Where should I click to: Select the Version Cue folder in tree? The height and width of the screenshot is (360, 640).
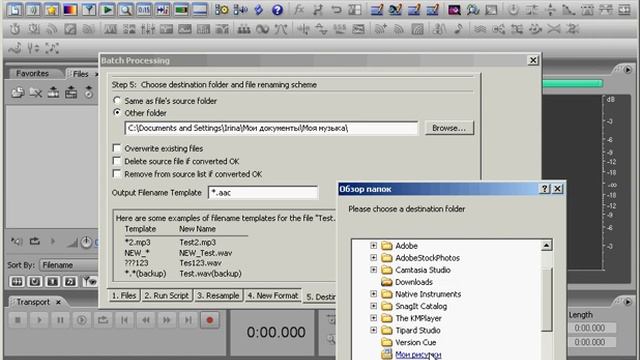point(416,342)
